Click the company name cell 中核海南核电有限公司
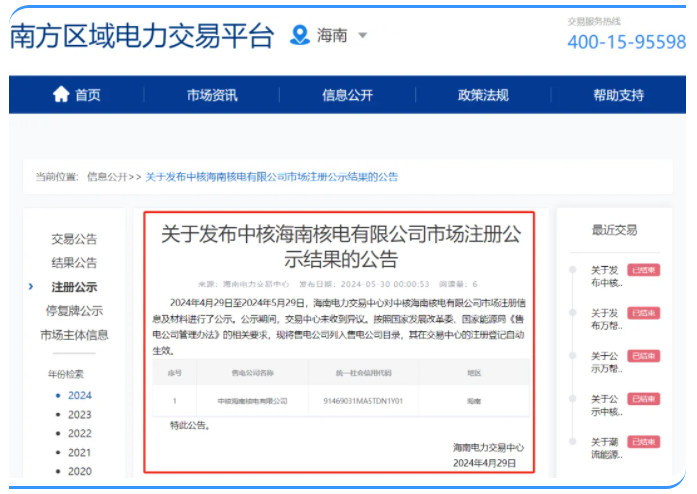This screenshot has height=494, width=697. (x=252, y=401)
